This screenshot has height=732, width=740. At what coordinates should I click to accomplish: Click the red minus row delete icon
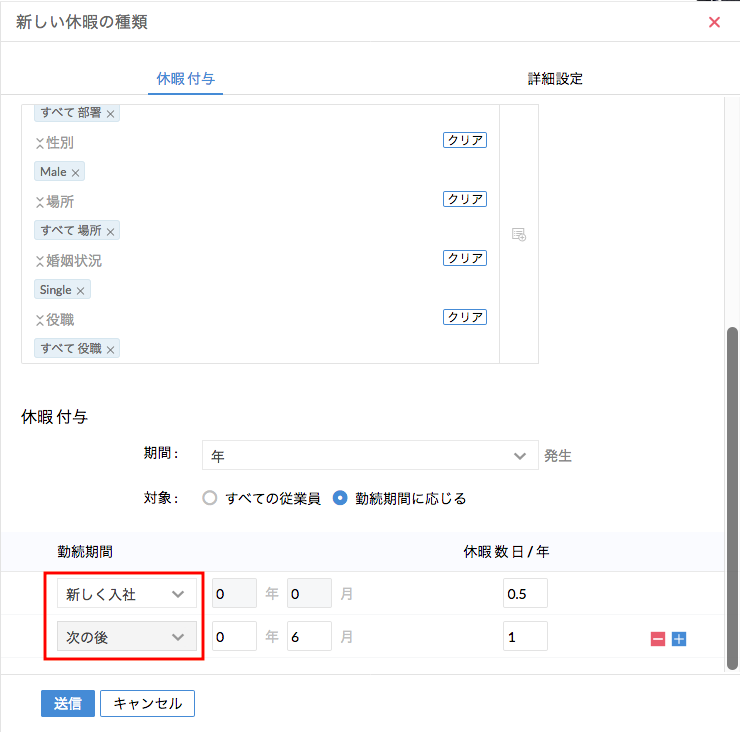pyautogui.click(x=658, y=638)
